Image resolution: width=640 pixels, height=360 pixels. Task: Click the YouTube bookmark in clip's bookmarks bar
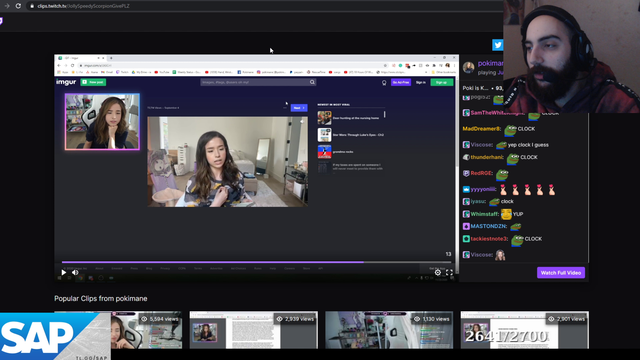[162, 72]
